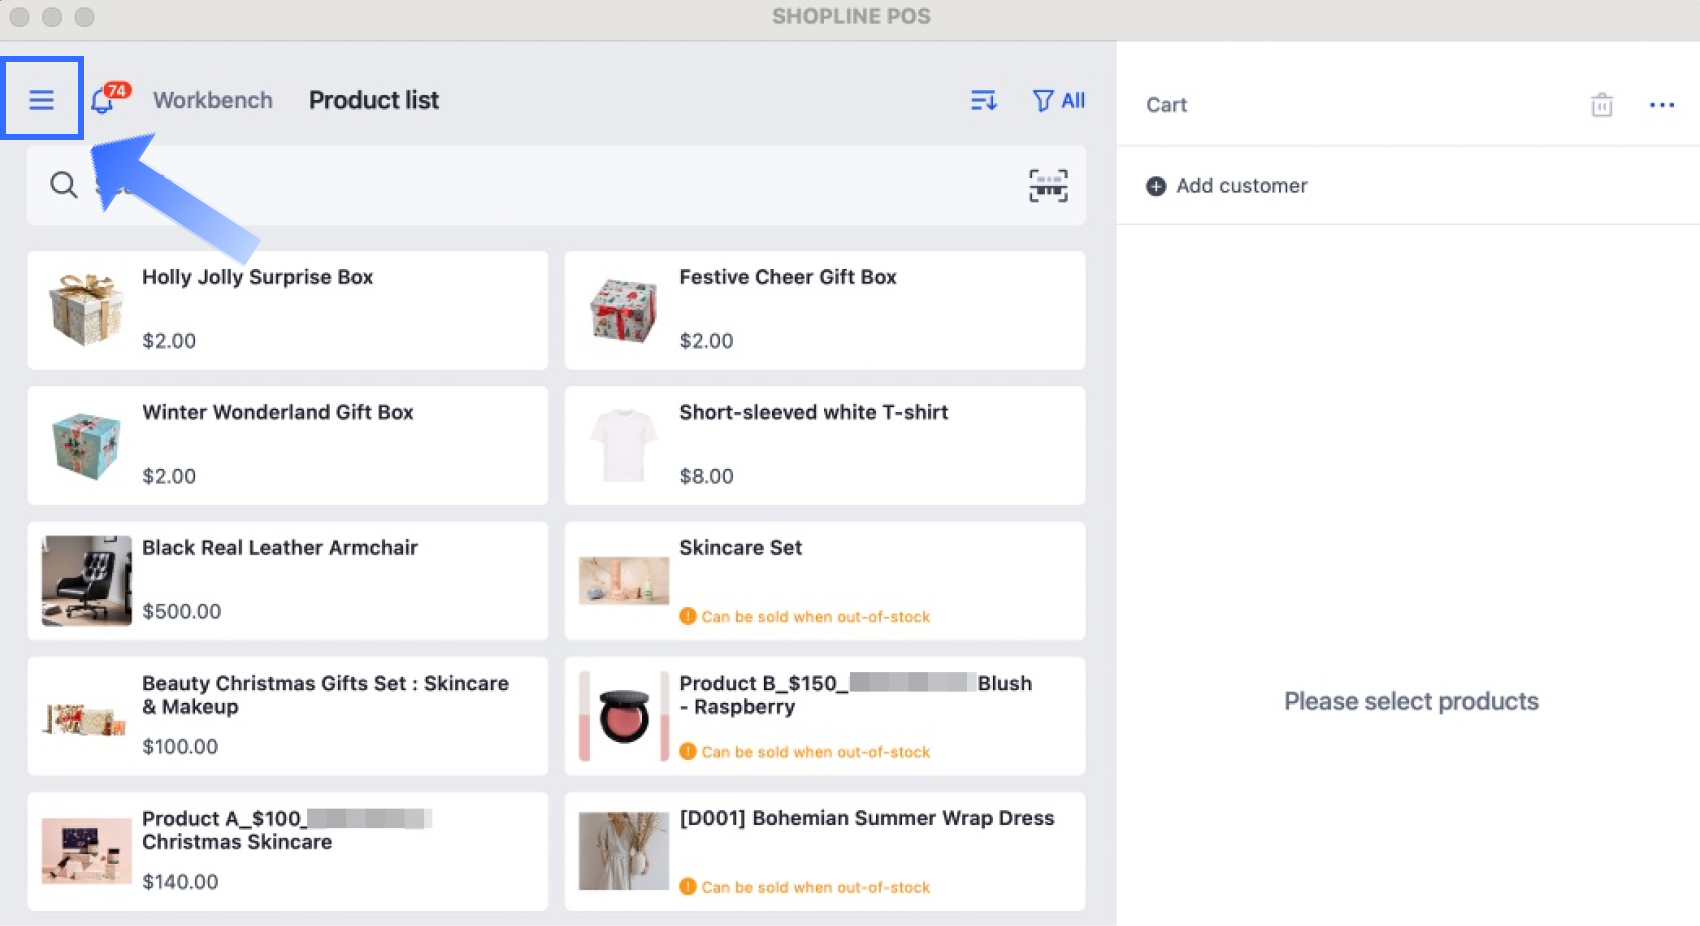Click the search magnifier icon

pos(64,185)
